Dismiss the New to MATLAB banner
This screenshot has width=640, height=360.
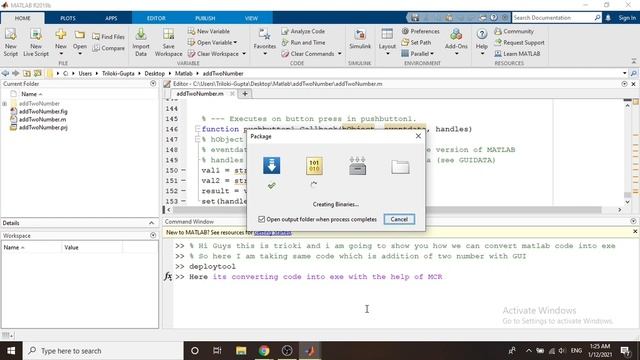pos(635,231)
